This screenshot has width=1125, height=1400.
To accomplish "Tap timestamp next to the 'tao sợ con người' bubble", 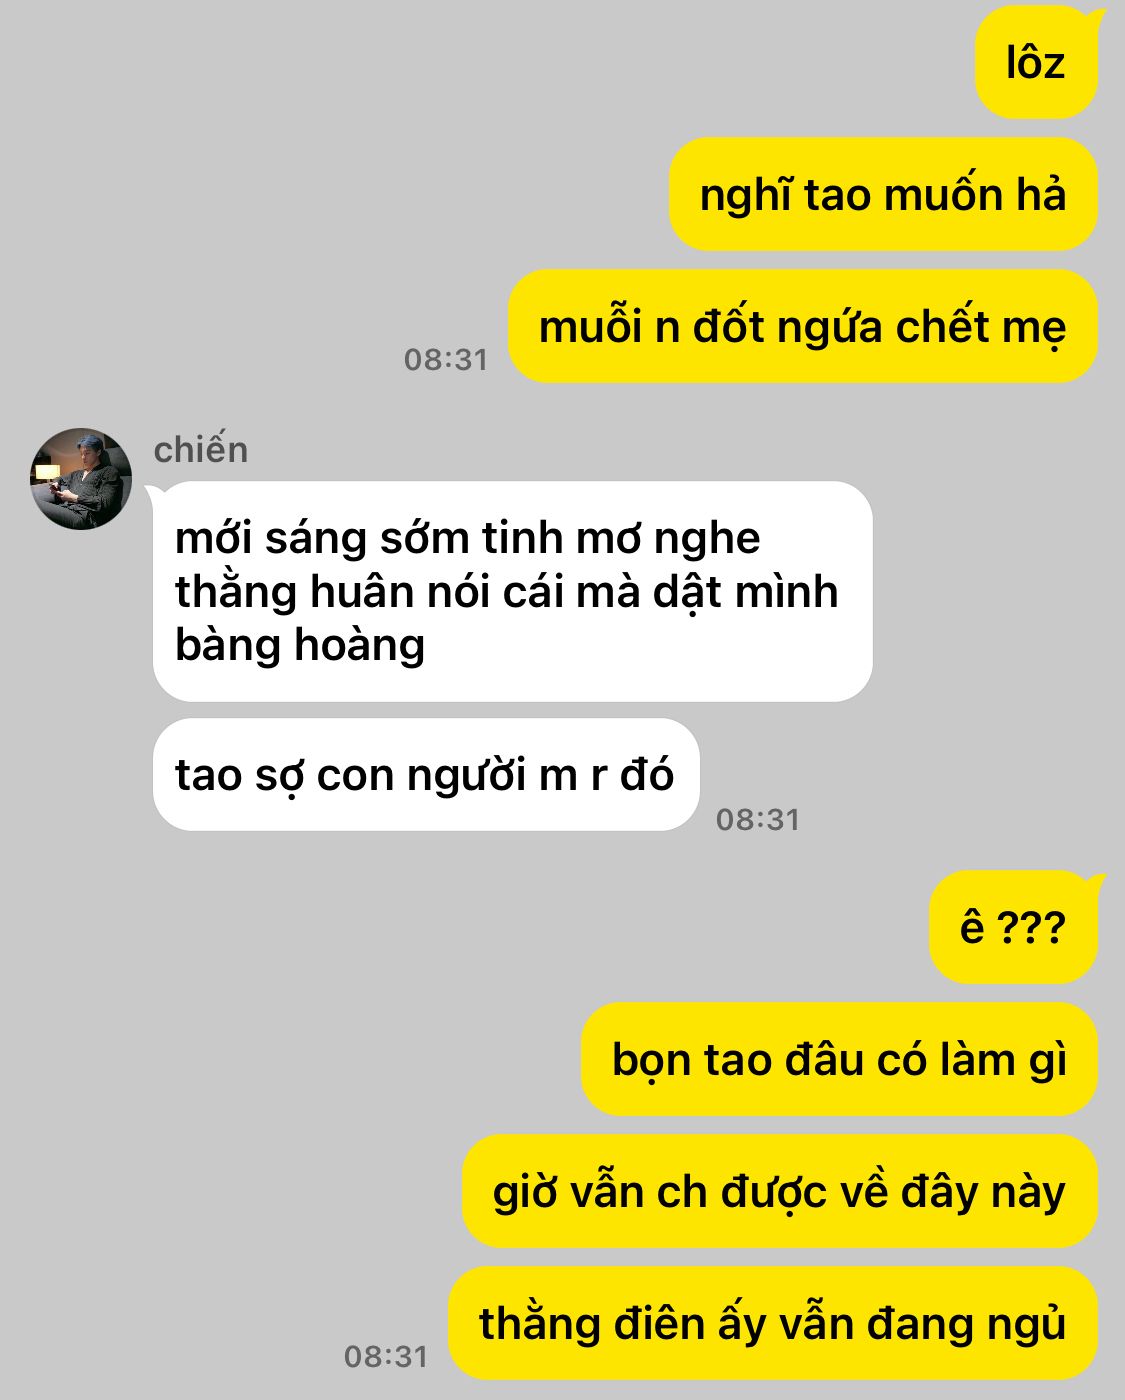I will coord(758,819).
